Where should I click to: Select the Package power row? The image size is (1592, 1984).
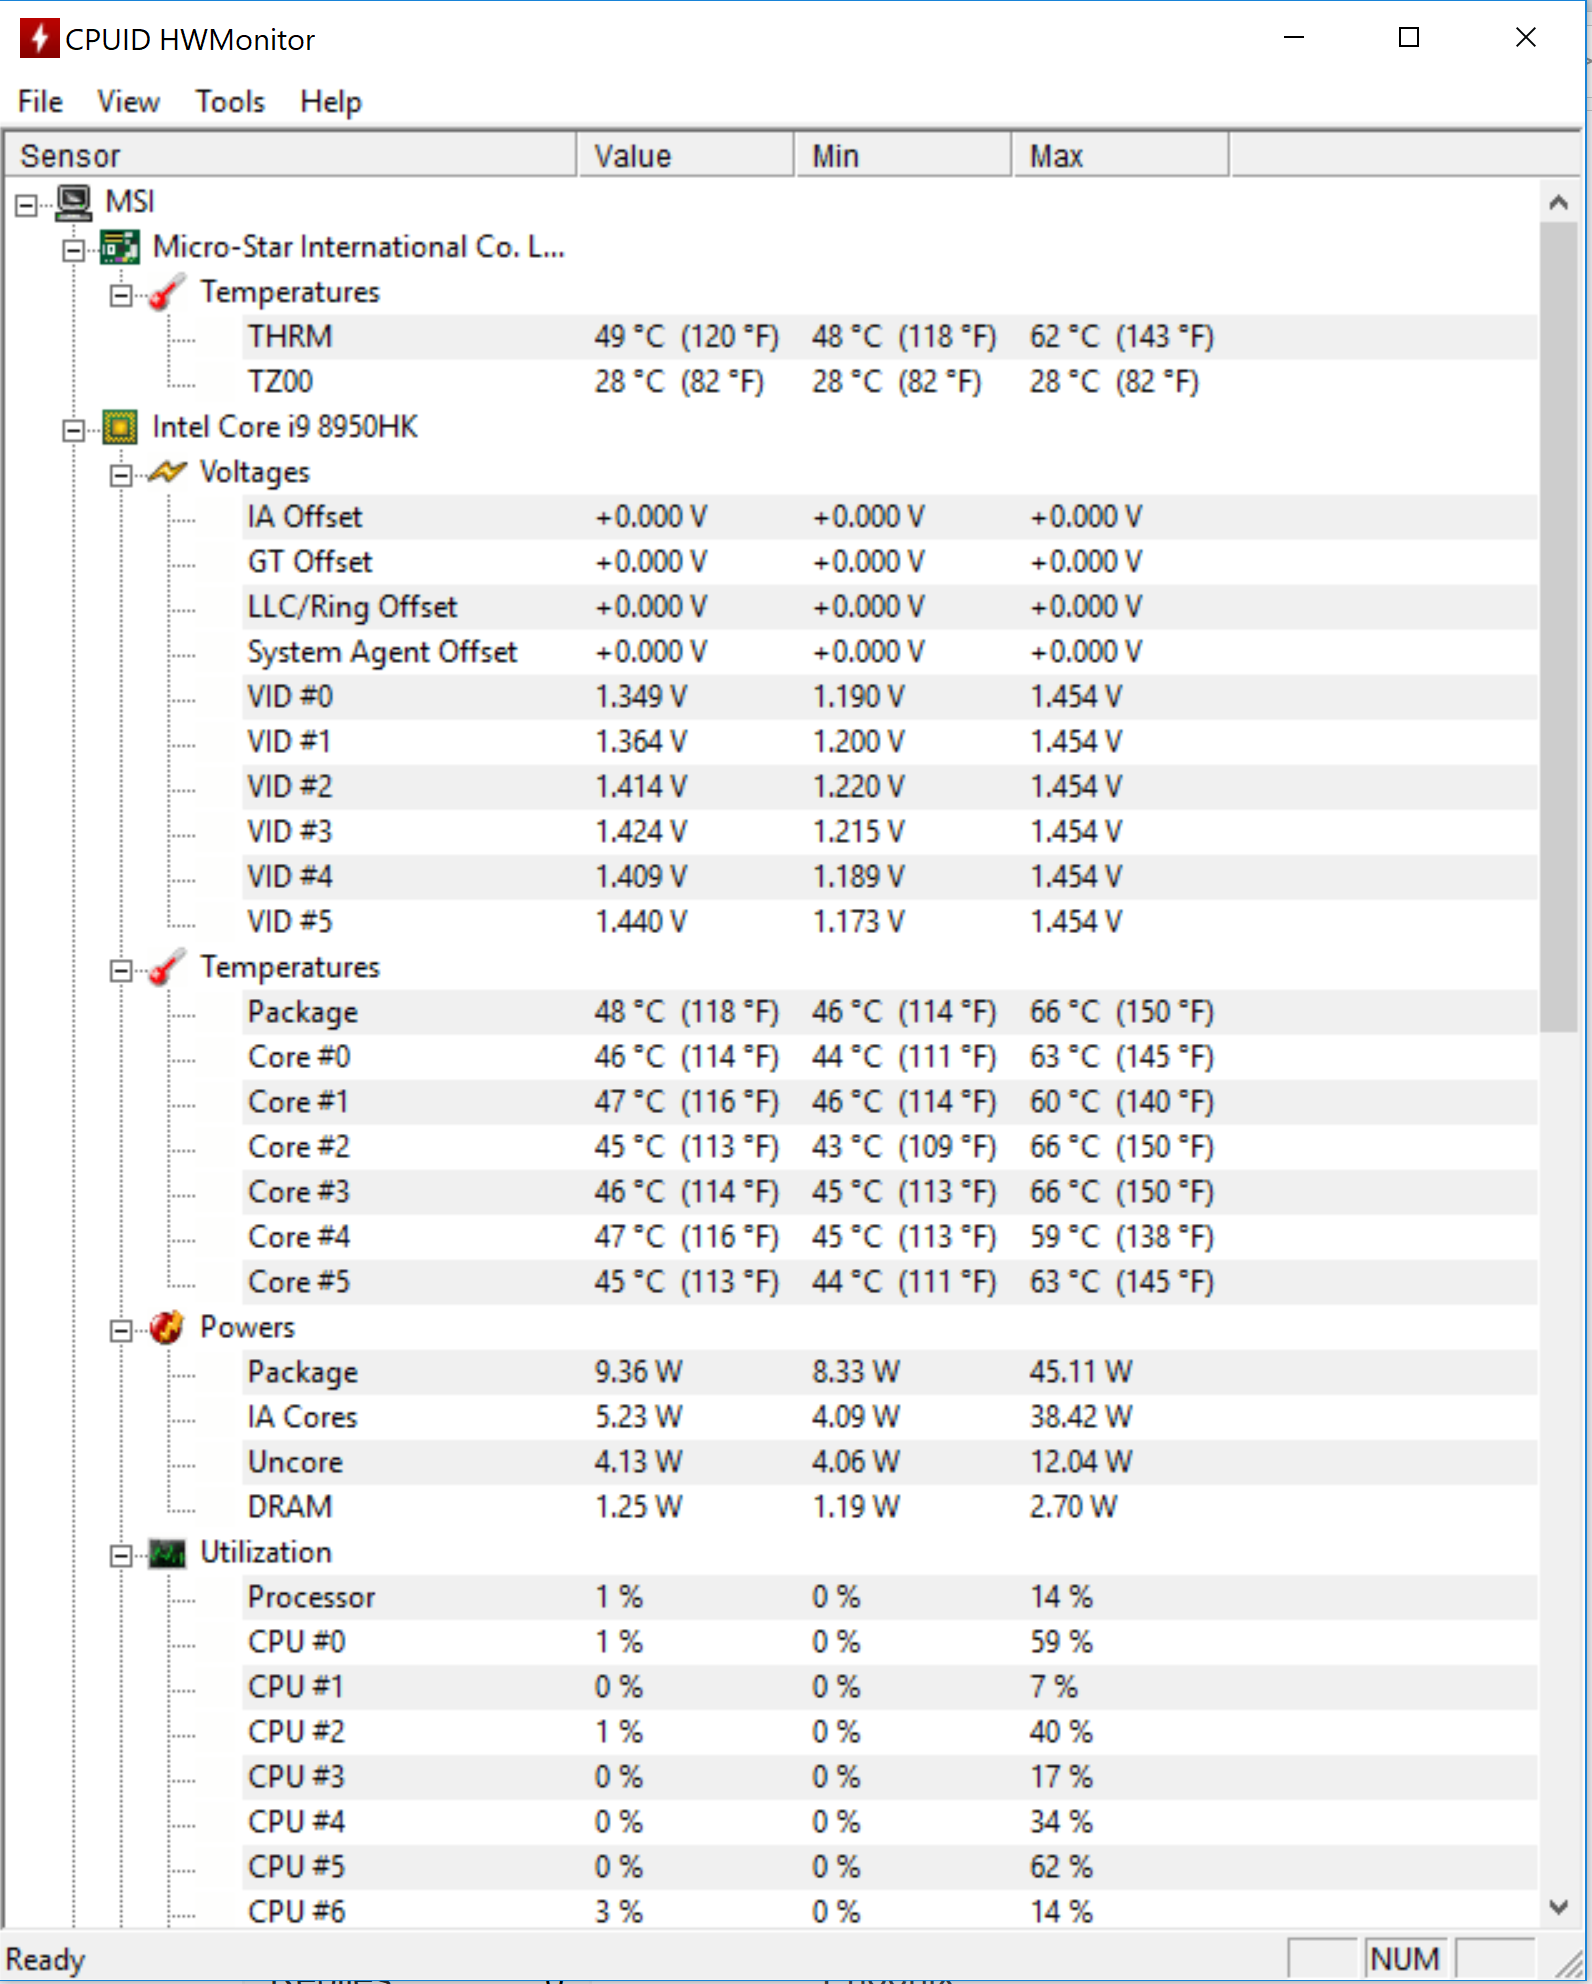point(889,1372)
